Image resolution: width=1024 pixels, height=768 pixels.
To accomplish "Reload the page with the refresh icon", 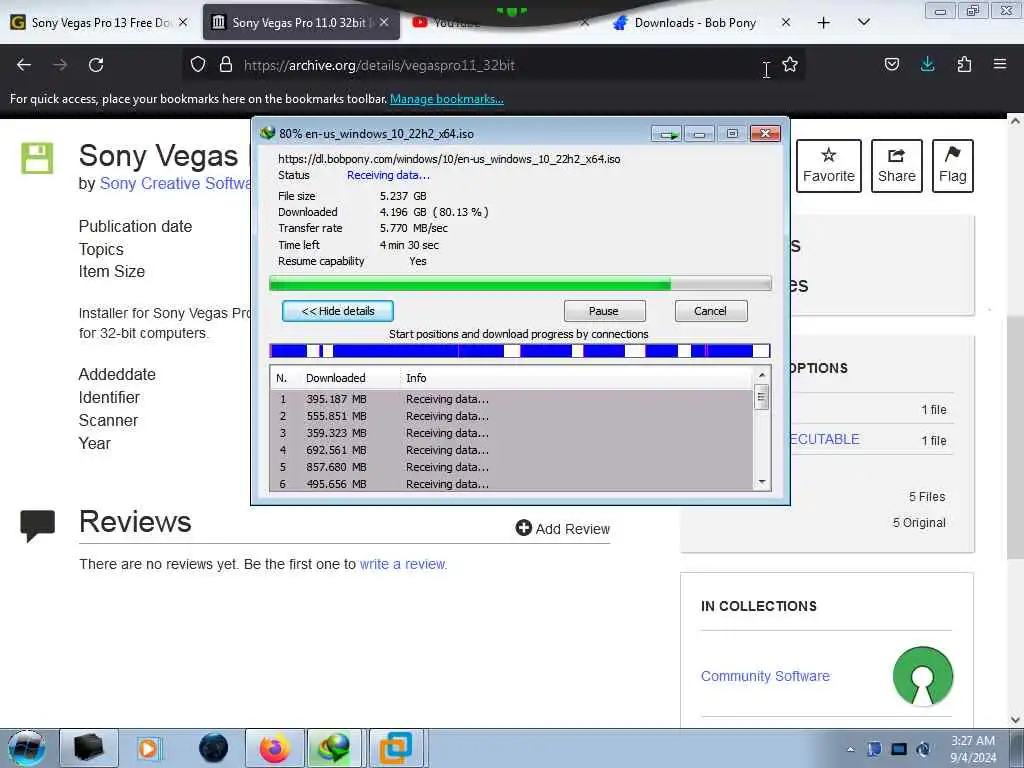I will click(x=96, y=65).
